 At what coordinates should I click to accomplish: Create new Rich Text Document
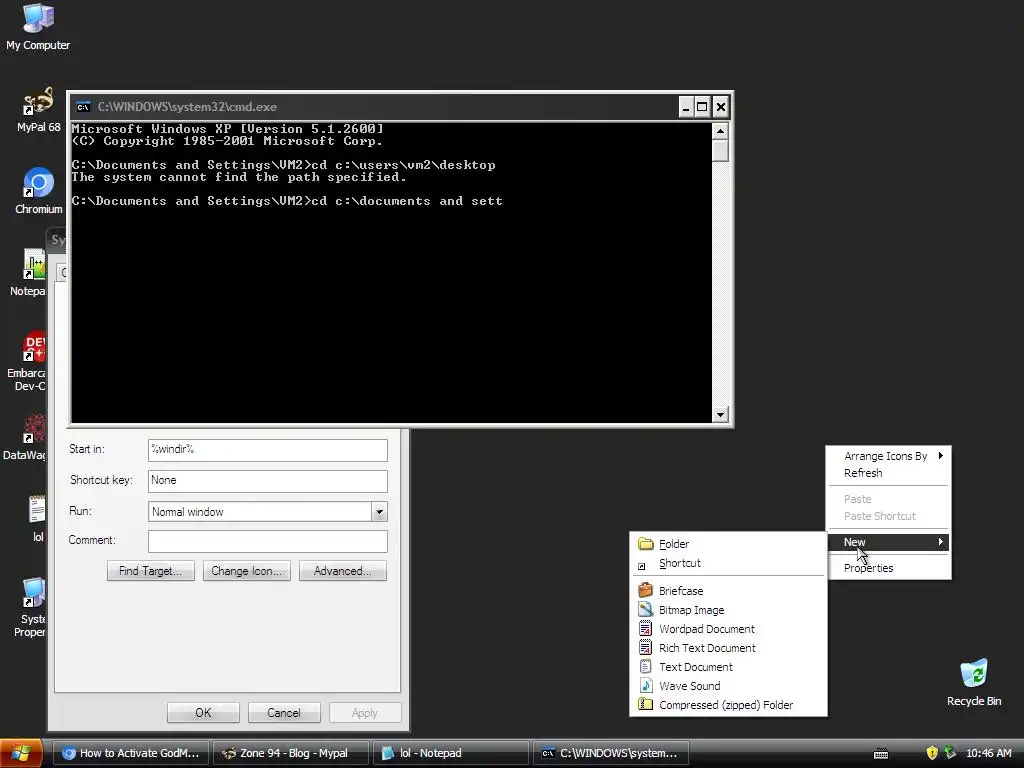(x=728, y=647)
